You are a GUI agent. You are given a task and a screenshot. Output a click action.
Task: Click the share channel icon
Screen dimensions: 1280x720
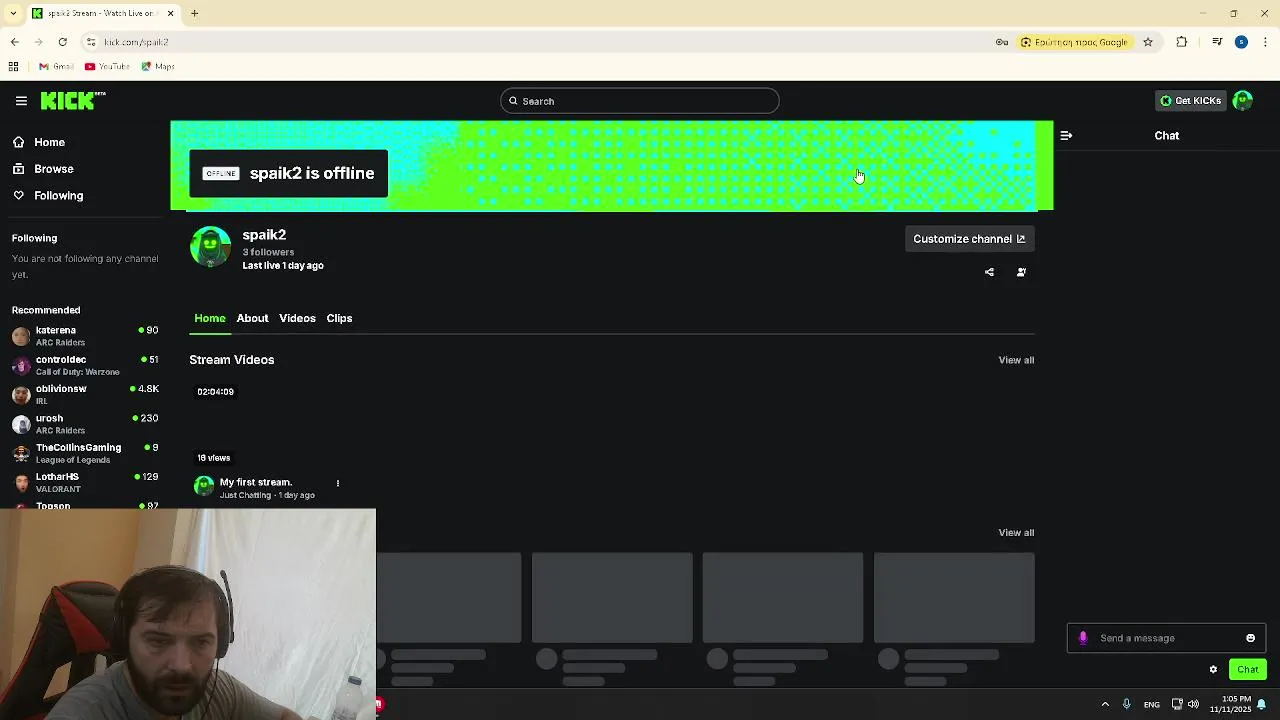click(989, 272)
